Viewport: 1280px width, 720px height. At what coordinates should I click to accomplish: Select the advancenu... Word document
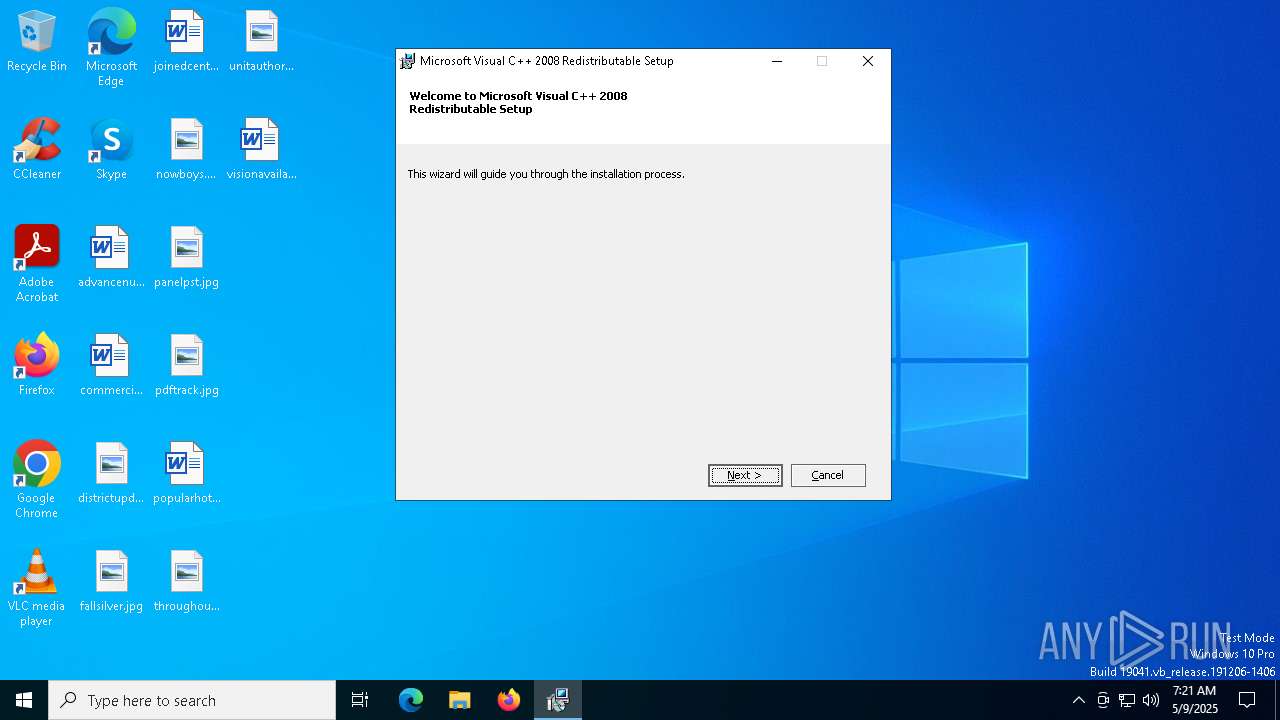[111, 257]
